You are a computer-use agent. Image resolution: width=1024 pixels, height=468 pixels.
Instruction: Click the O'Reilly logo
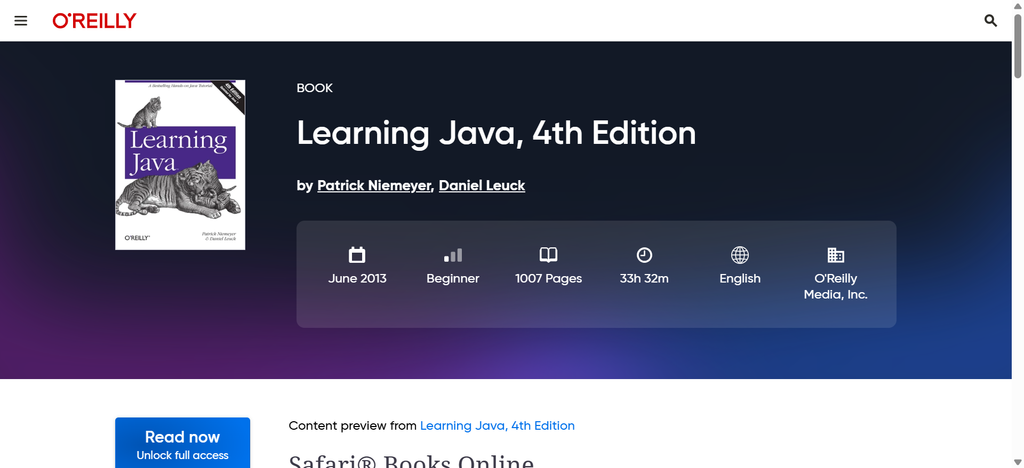click(x=95, y=21)
